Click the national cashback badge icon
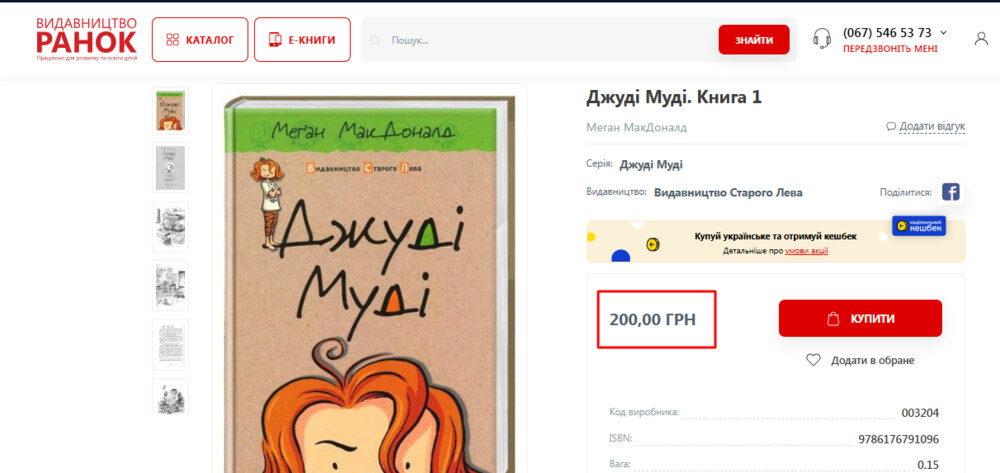 click(x=918, y=227)
